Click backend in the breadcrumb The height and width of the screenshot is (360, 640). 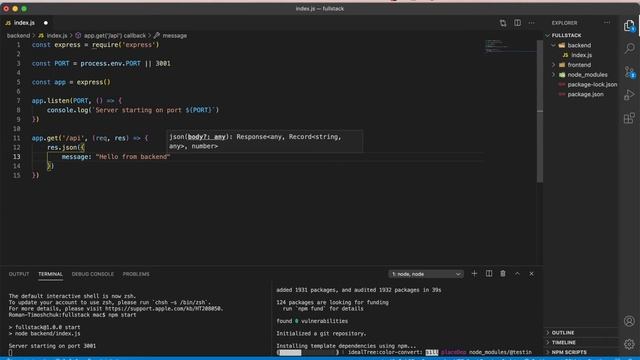(x=18, y=36)
